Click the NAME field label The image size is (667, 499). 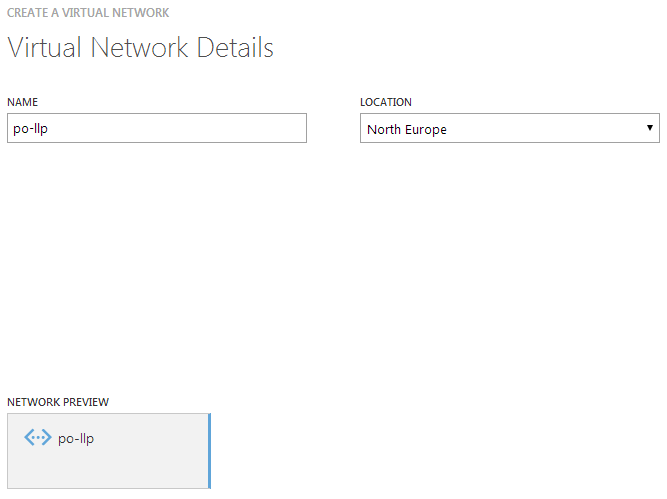pyautogui.click(x=23, y=102)
